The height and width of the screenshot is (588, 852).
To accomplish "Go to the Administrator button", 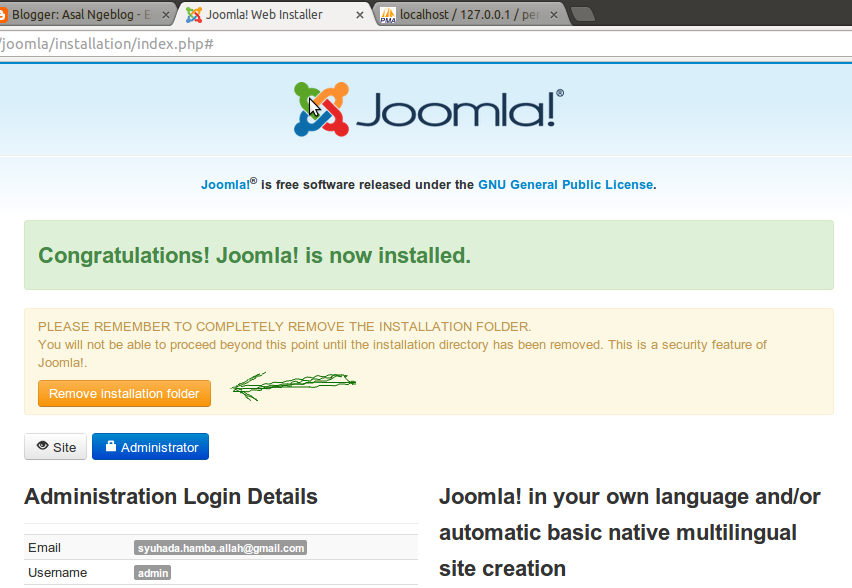I will (151, 447).
